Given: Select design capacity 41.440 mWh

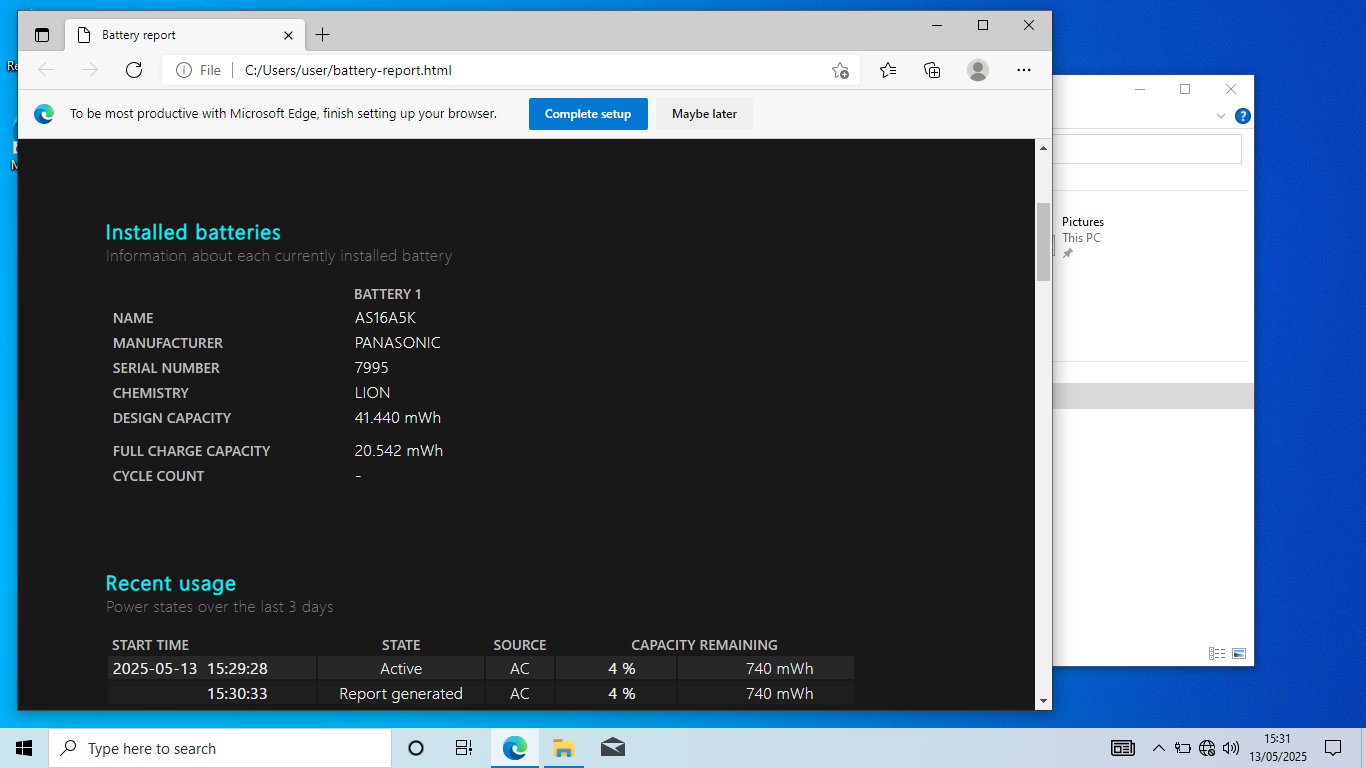Looking at the screenshot, I should (x=397, y=418).
